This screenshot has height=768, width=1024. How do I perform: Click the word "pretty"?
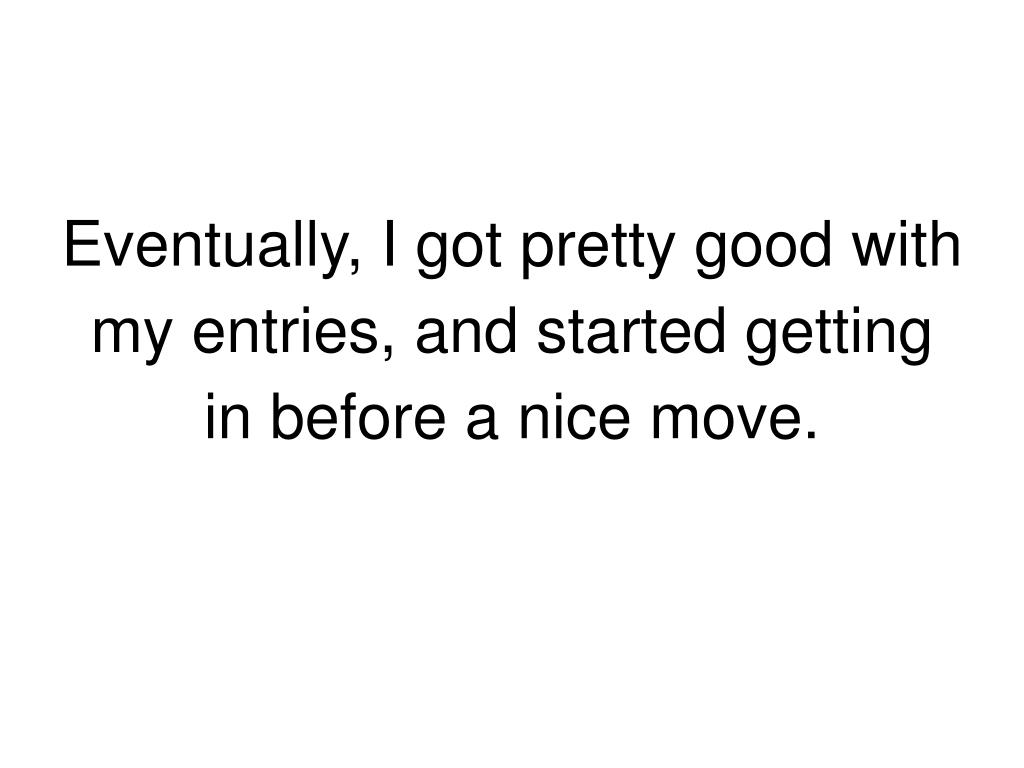coord(597,251)
